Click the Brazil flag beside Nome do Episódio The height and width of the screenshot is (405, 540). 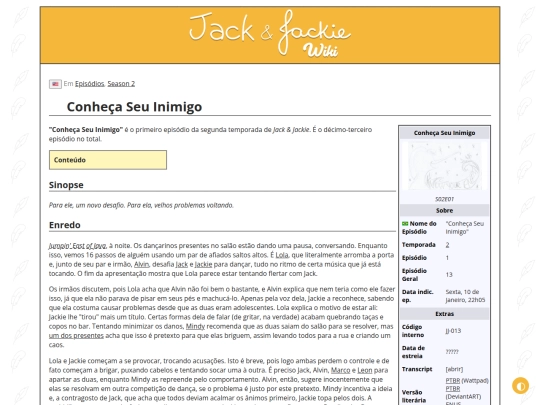[x=405, y=224]
